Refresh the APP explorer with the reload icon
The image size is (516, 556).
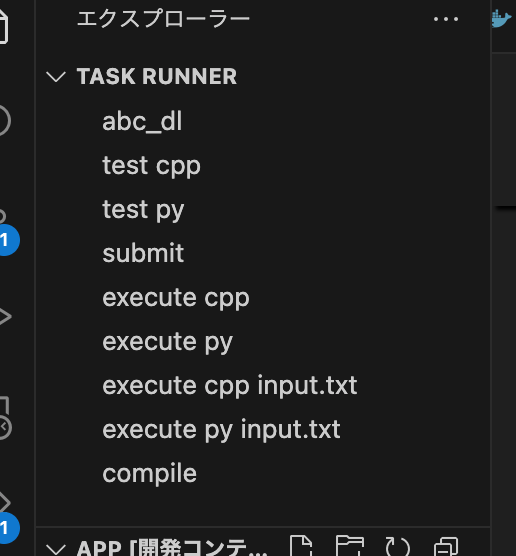pyautogui.click(x=398, y=547)
